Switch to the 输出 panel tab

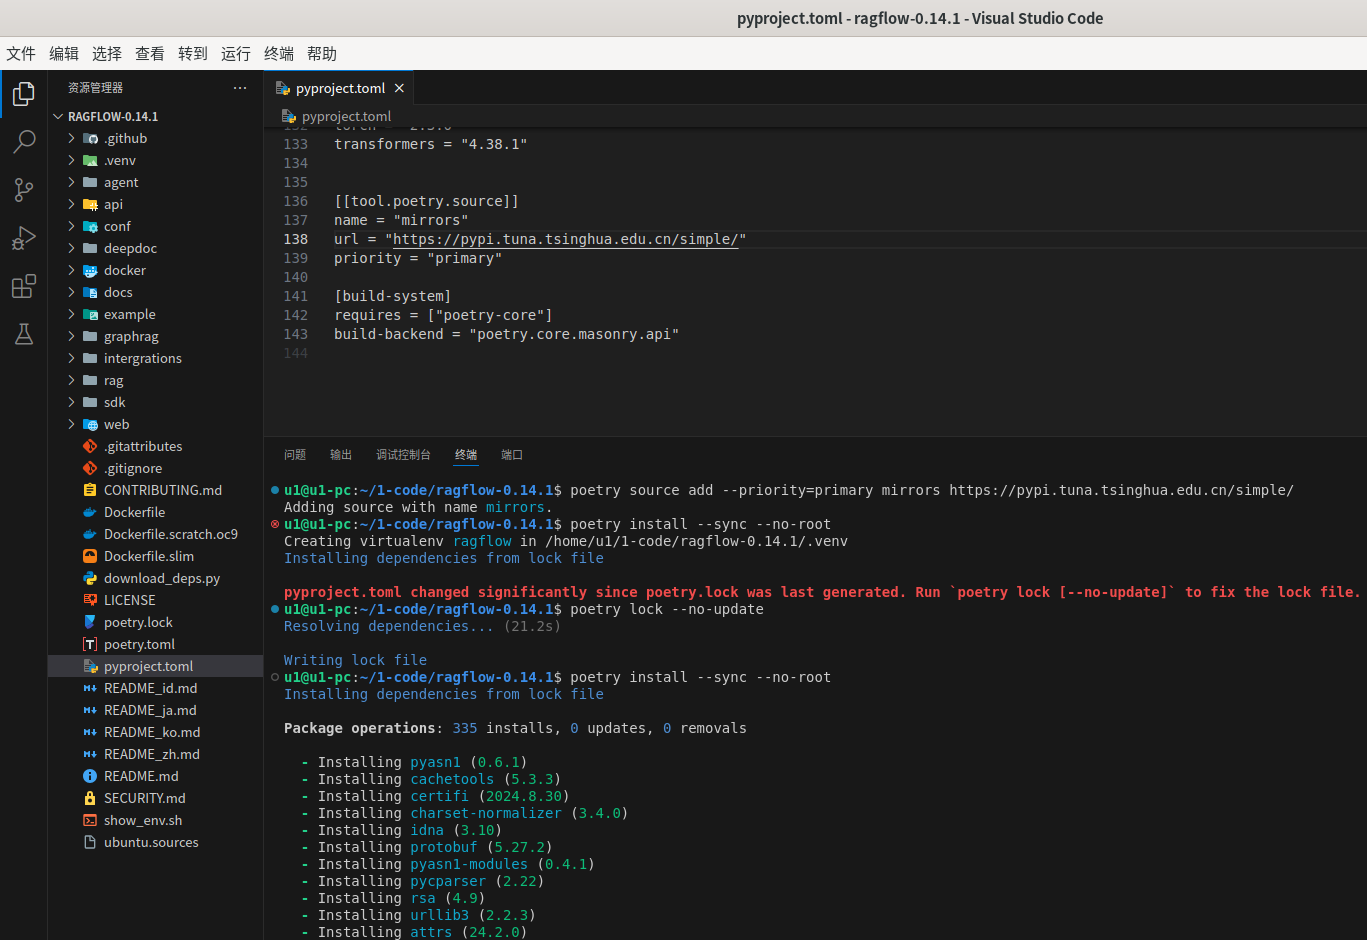pos(341,455)
